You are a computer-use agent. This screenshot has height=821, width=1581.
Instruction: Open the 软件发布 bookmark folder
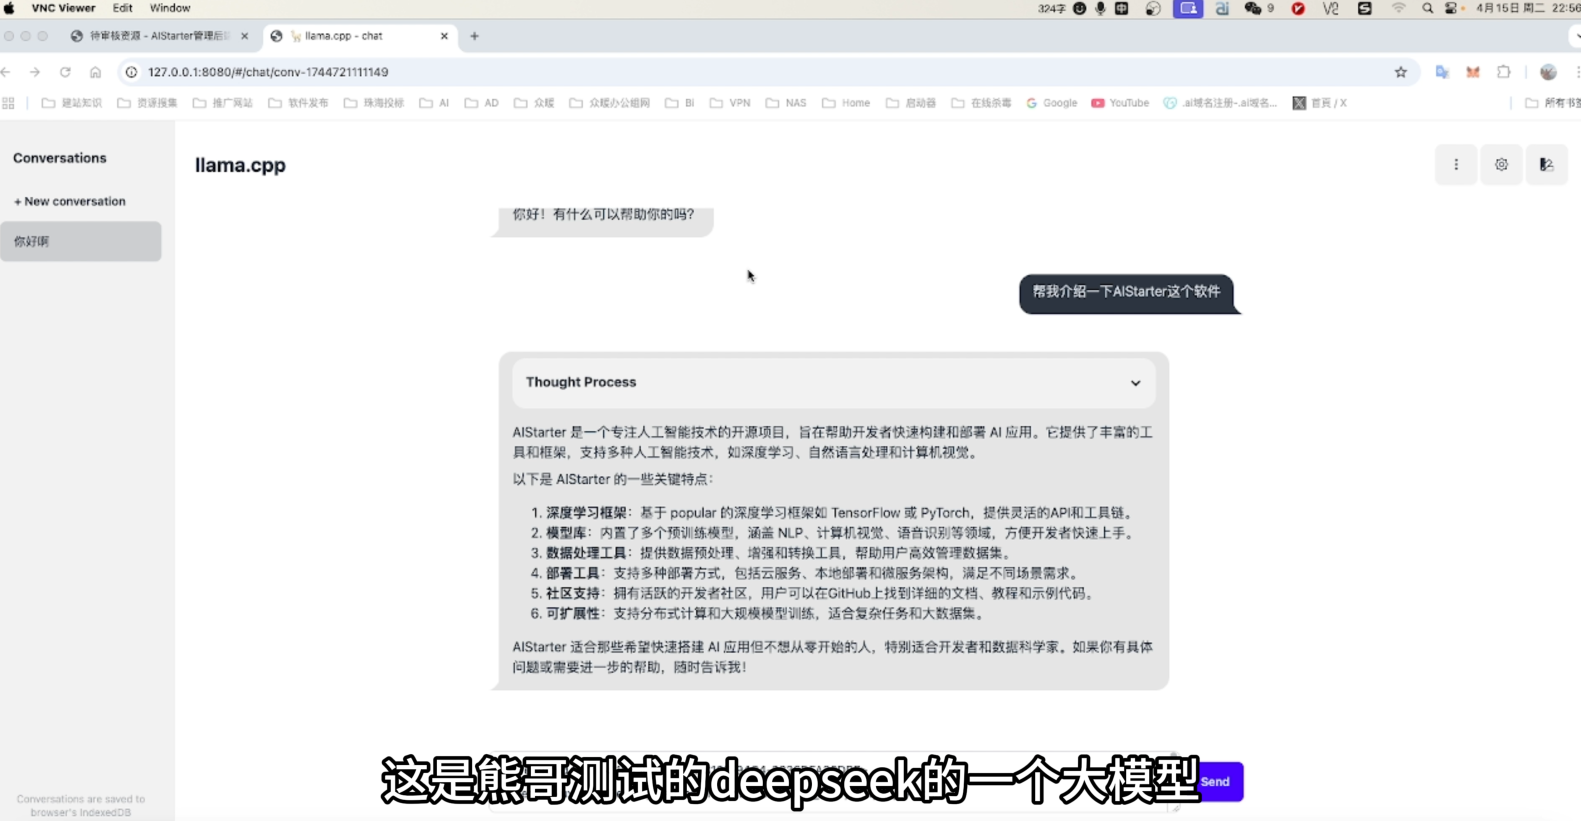pyautogui.click(x=298, y=103)
